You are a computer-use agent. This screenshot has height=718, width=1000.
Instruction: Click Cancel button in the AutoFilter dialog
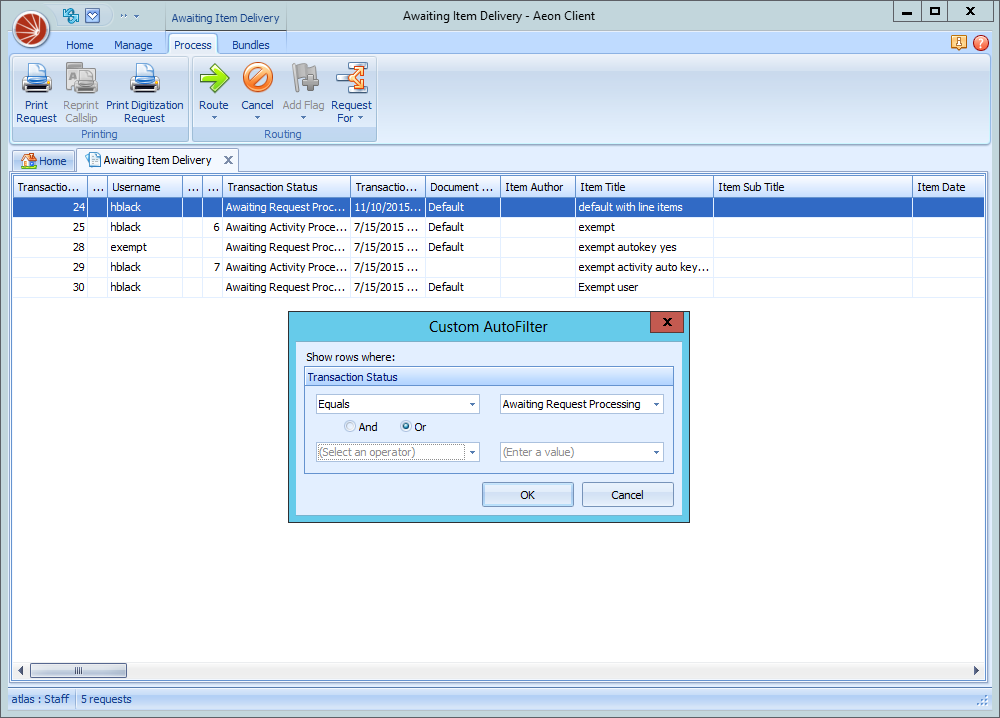627,495
